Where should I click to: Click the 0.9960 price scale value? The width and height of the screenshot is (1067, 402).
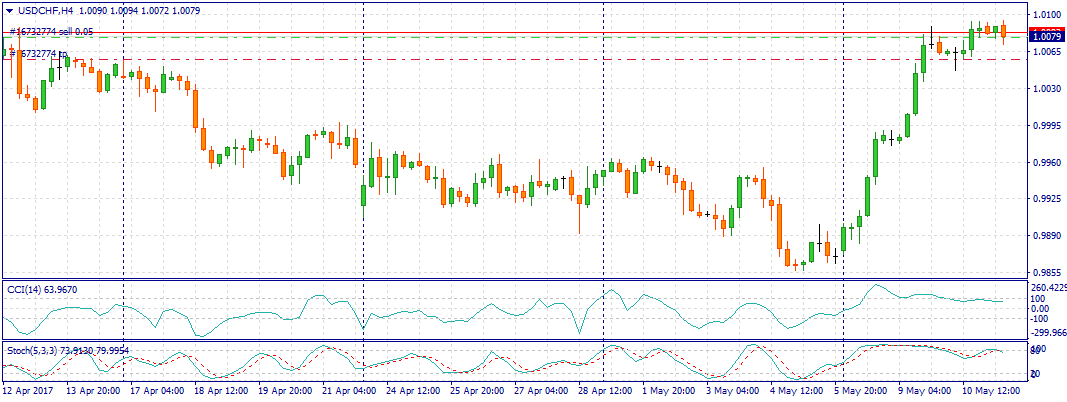(x=1046, y=162)
